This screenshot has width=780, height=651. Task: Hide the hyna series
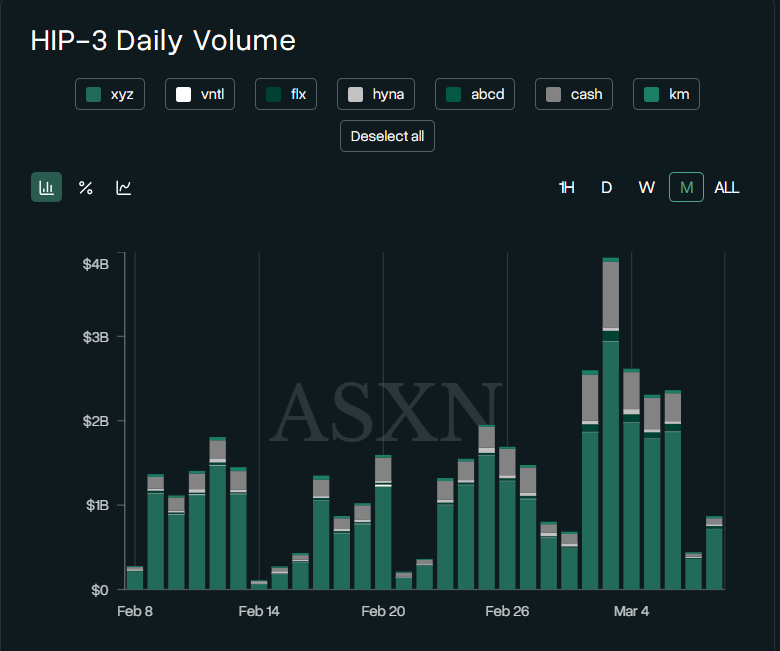click(x=375, y=95)
